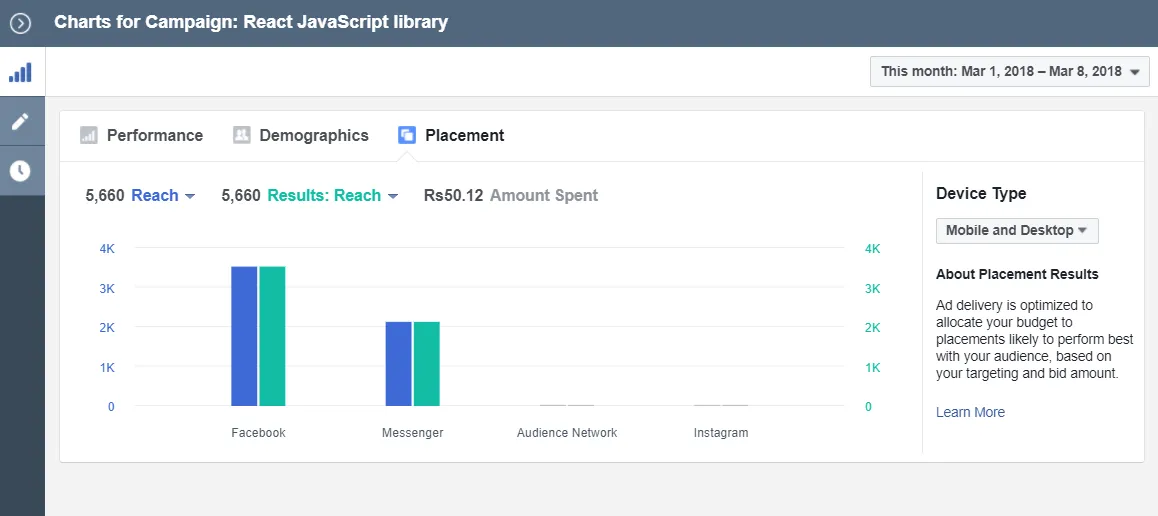Open the bar chart view in sidebar

[21, 72]
